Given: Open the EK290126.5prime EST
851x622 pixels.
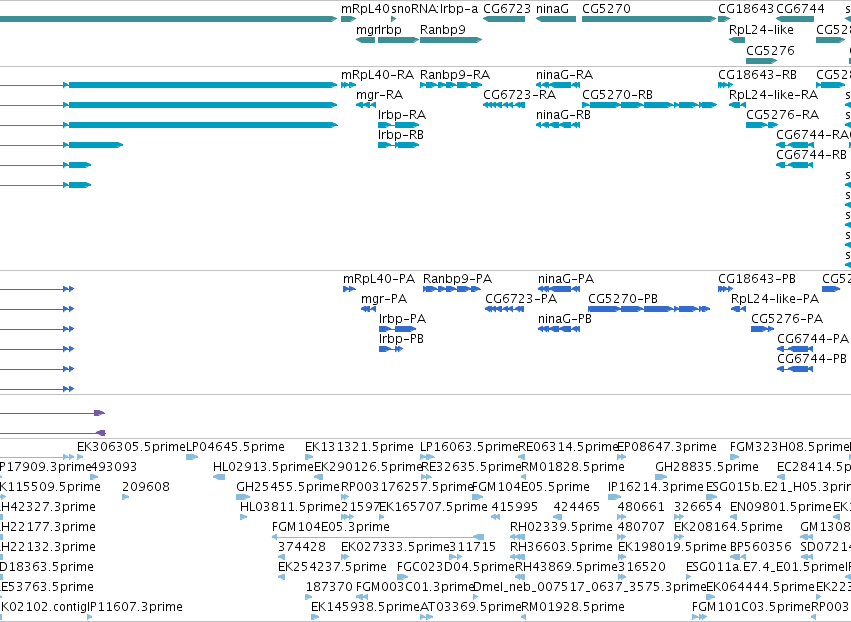Looking at the screenshot, I should click(x=318, y=477).
